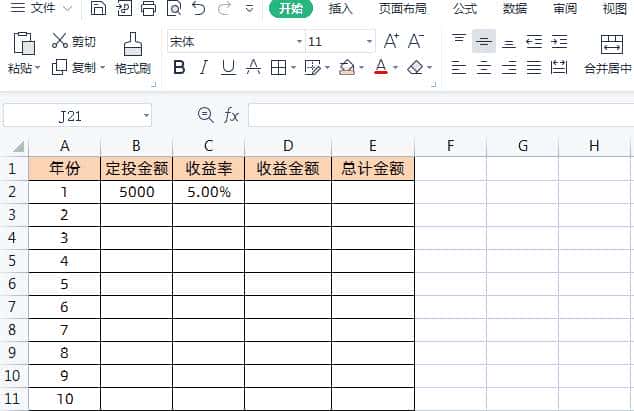Click the align left icon
Screen dimensions: 634x411
pos(459,67)
